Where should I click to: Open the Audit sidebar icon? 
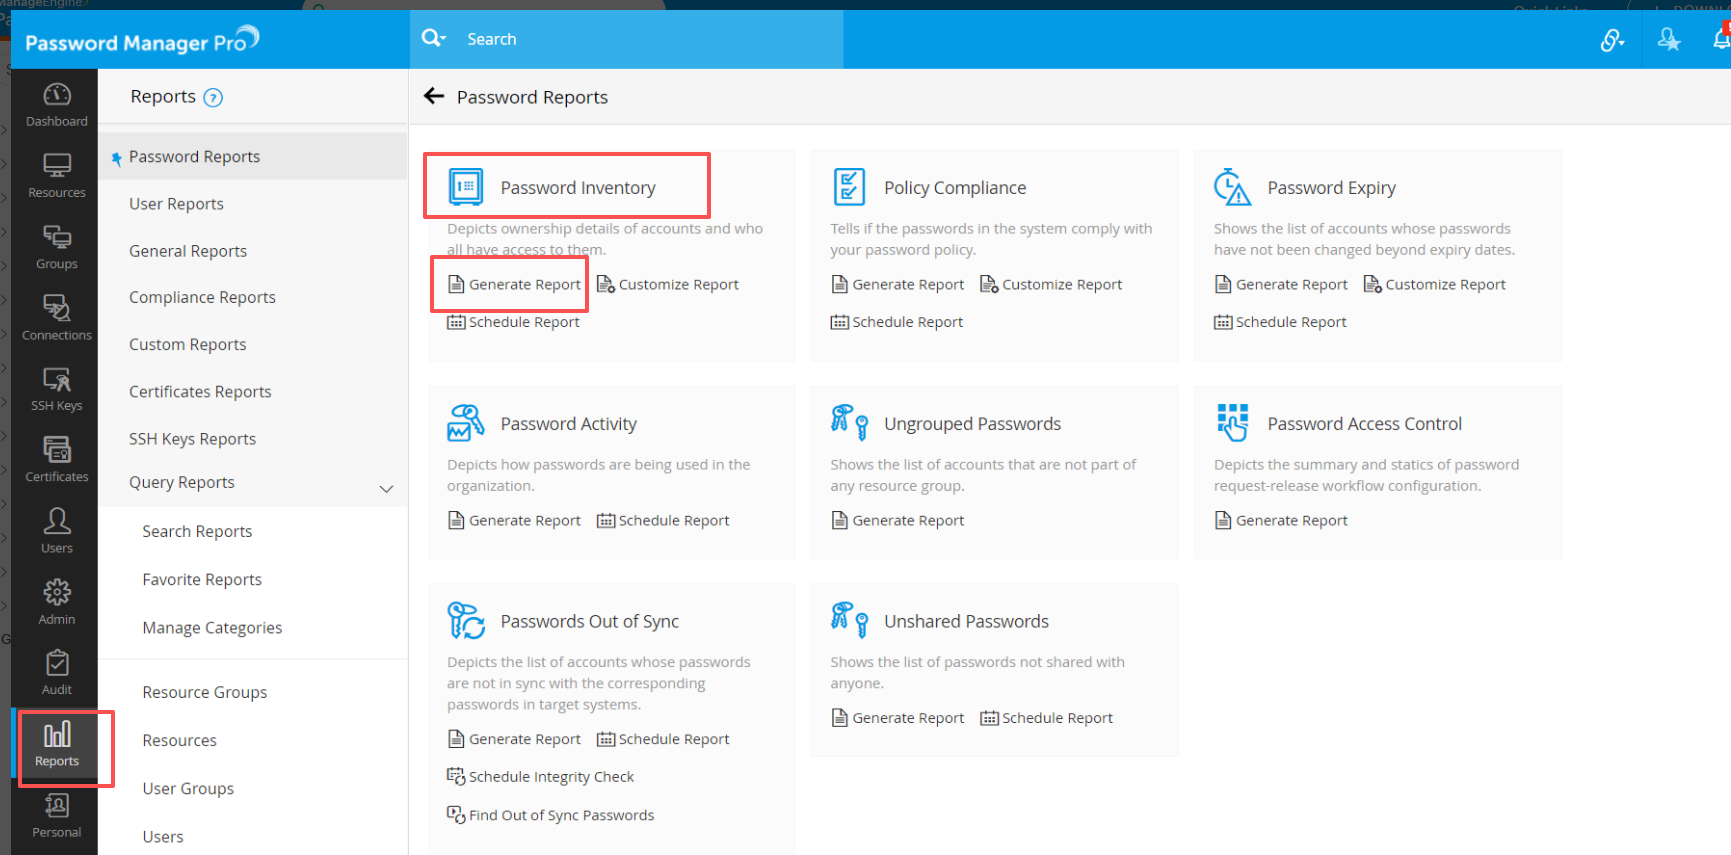coord(56,672)
